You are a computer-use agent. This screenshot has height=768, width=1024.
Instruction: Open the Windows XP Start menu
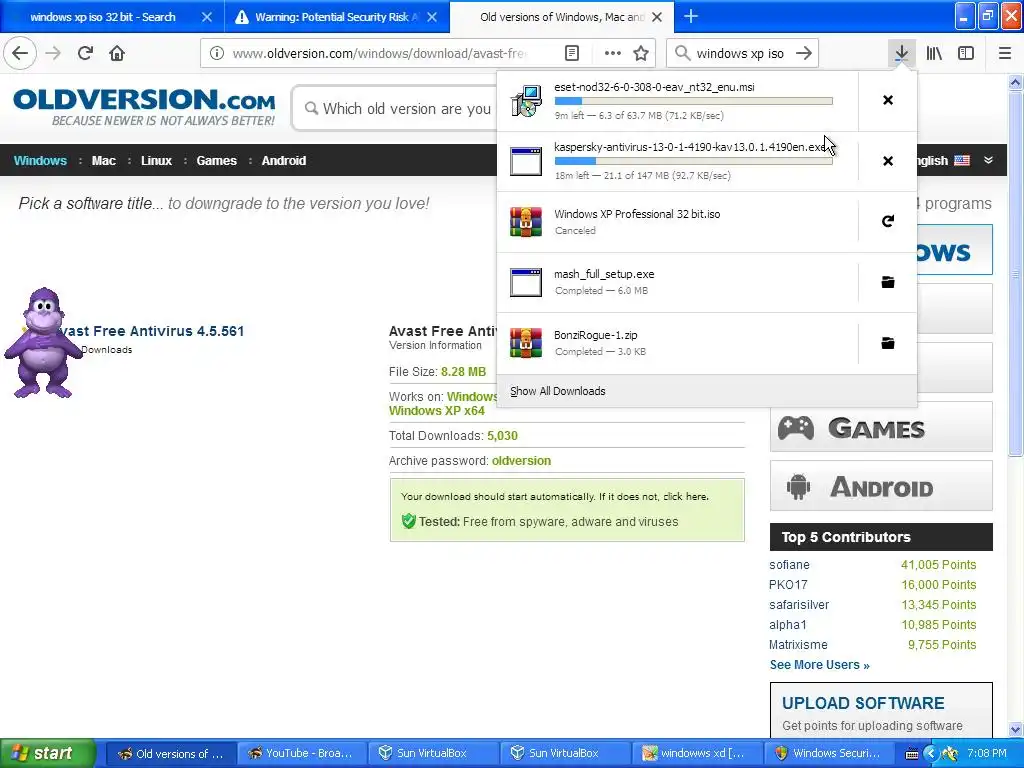[x=47, y=754]
